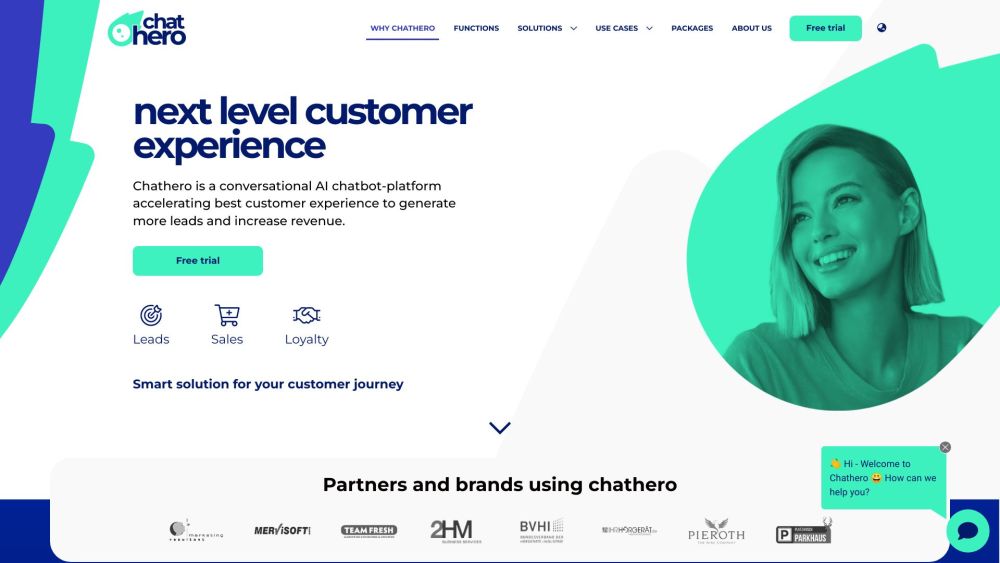Click the Chathero logo
Viewport: 1000px width, 563px height.
click(x=147, y=29)
